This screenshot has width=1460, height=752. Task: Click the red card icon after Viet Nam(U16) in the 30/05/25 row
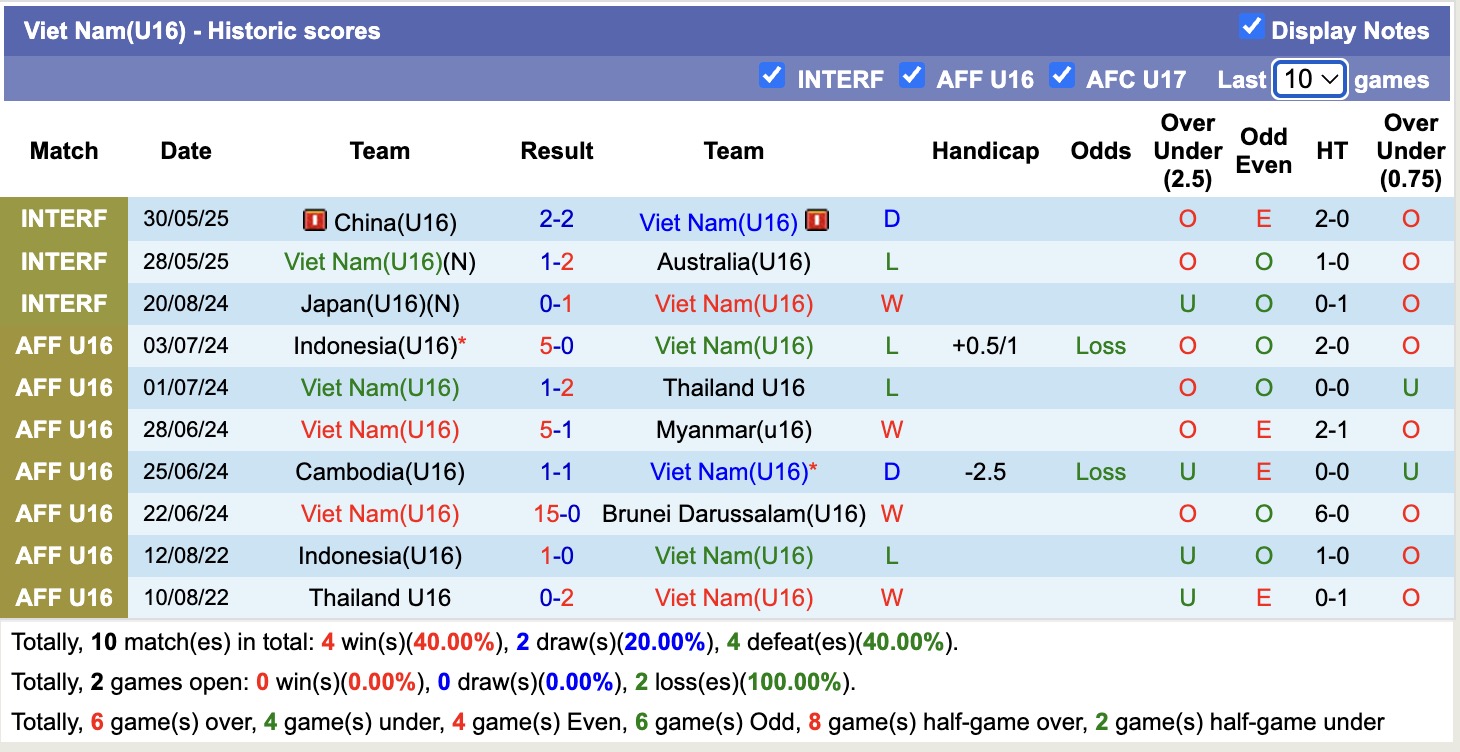tap(816, 221)
